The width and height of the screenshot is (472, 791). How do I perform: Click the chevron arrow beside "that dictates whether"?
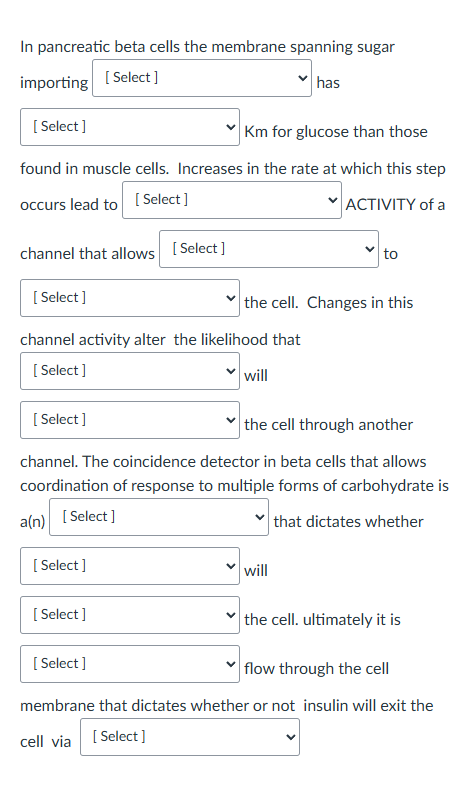(260, 517)
